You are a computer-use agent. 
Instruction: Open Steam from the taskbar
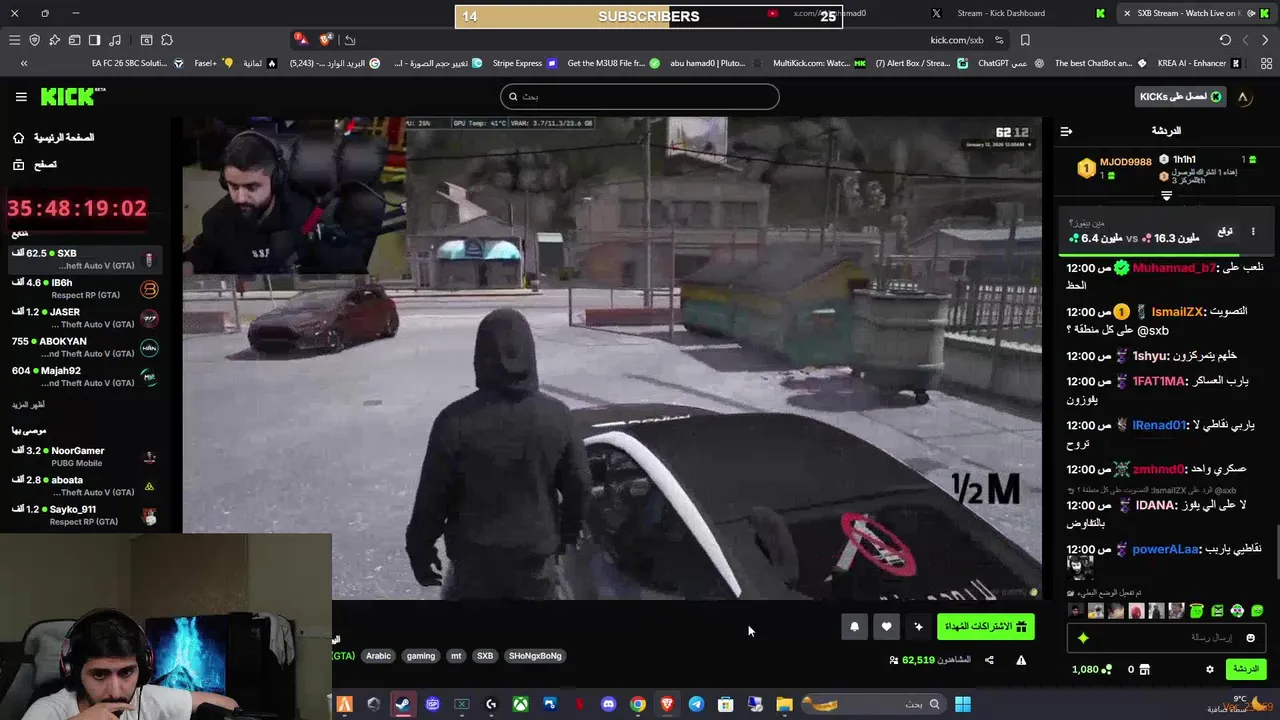pos(402,704)
